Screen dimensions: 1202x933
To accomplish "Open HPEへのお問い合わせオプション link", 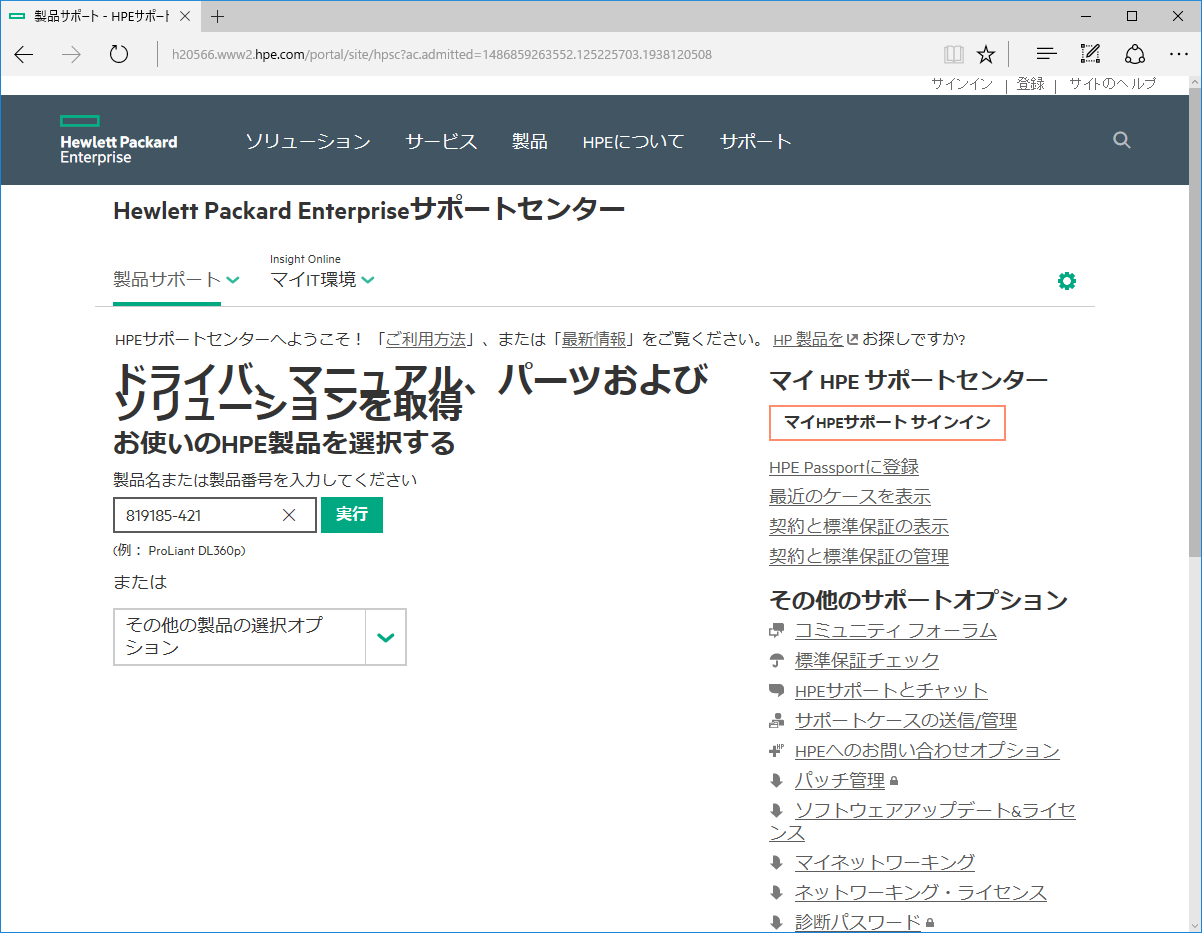I will click(x=927, y=751).
